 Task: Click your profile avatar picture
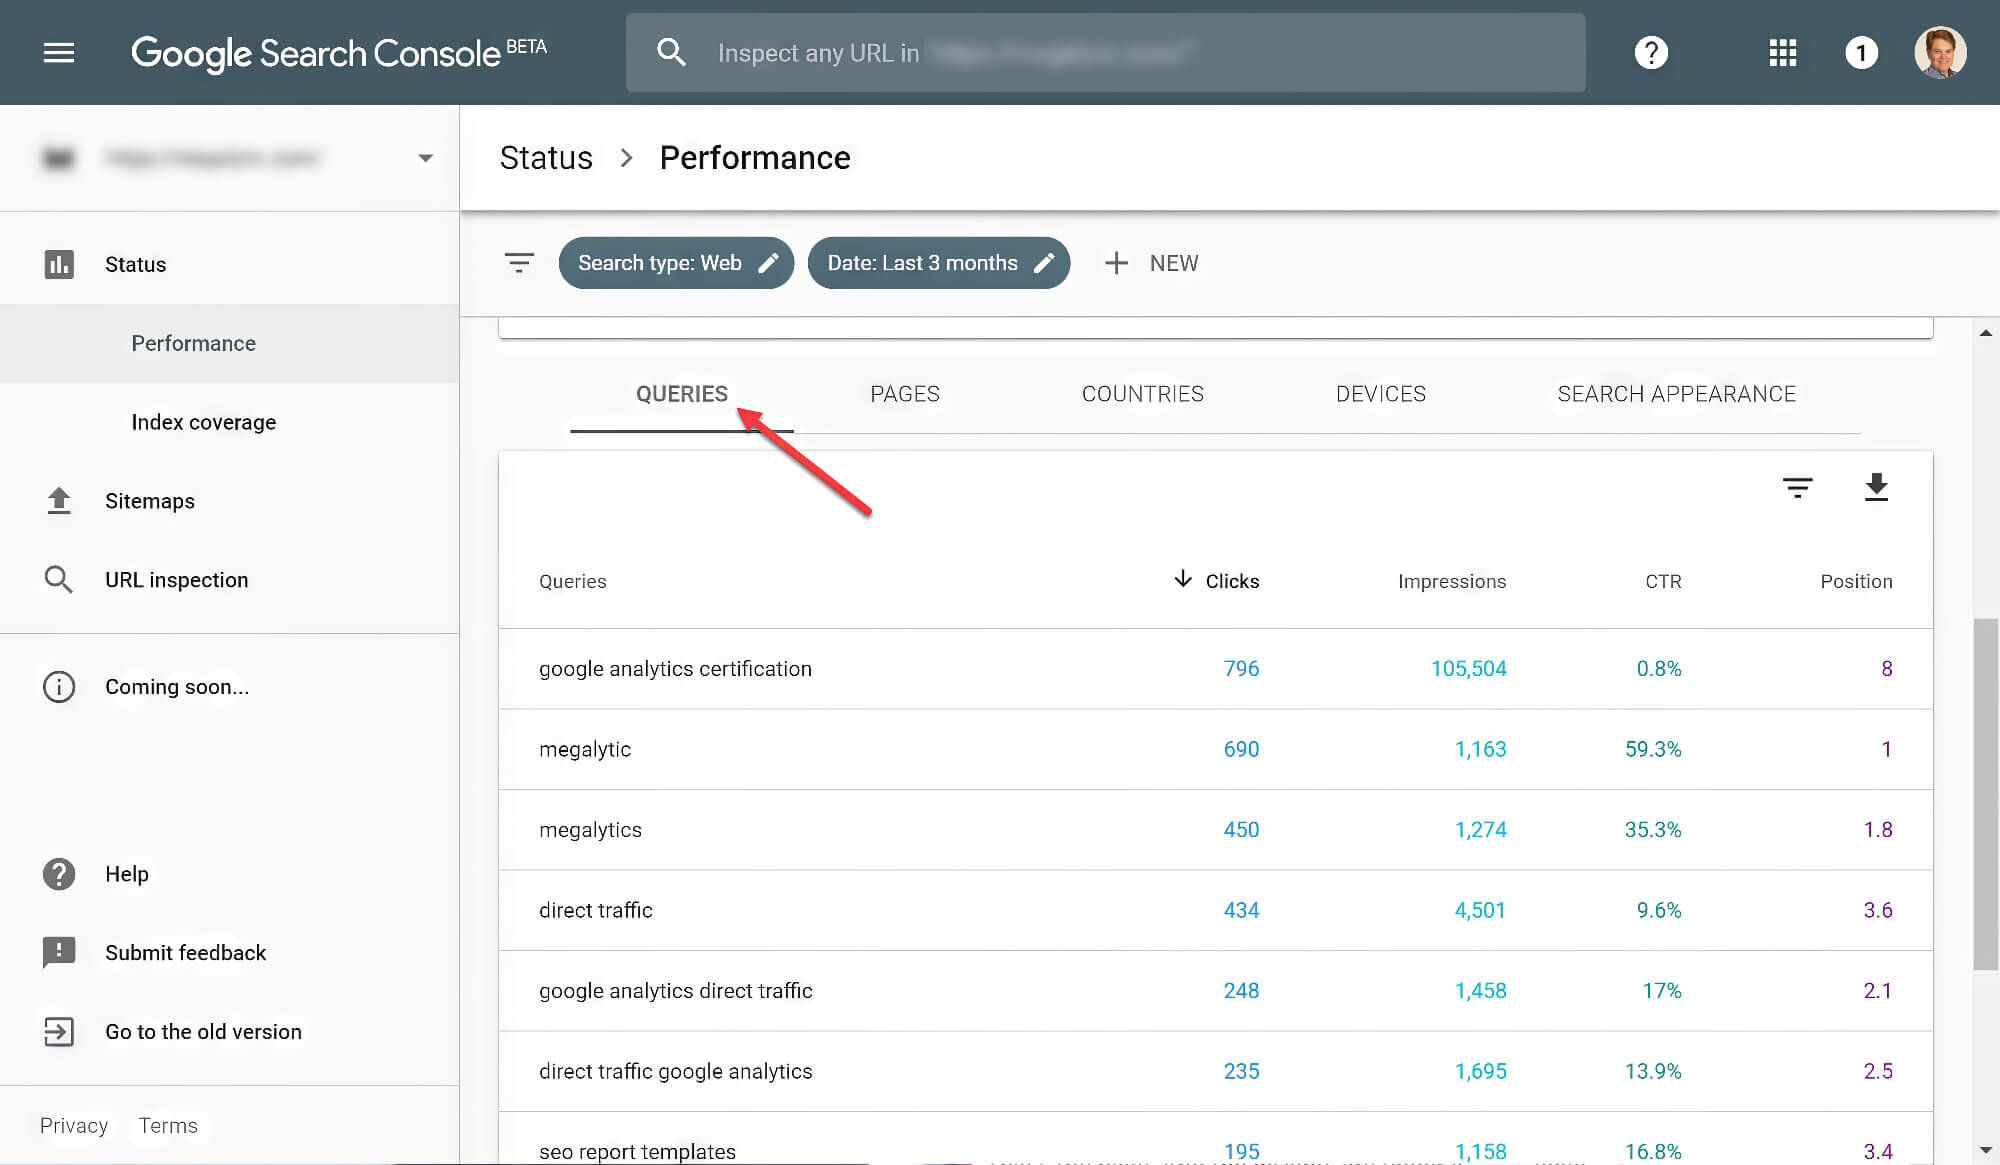(x=1940, y=52)
